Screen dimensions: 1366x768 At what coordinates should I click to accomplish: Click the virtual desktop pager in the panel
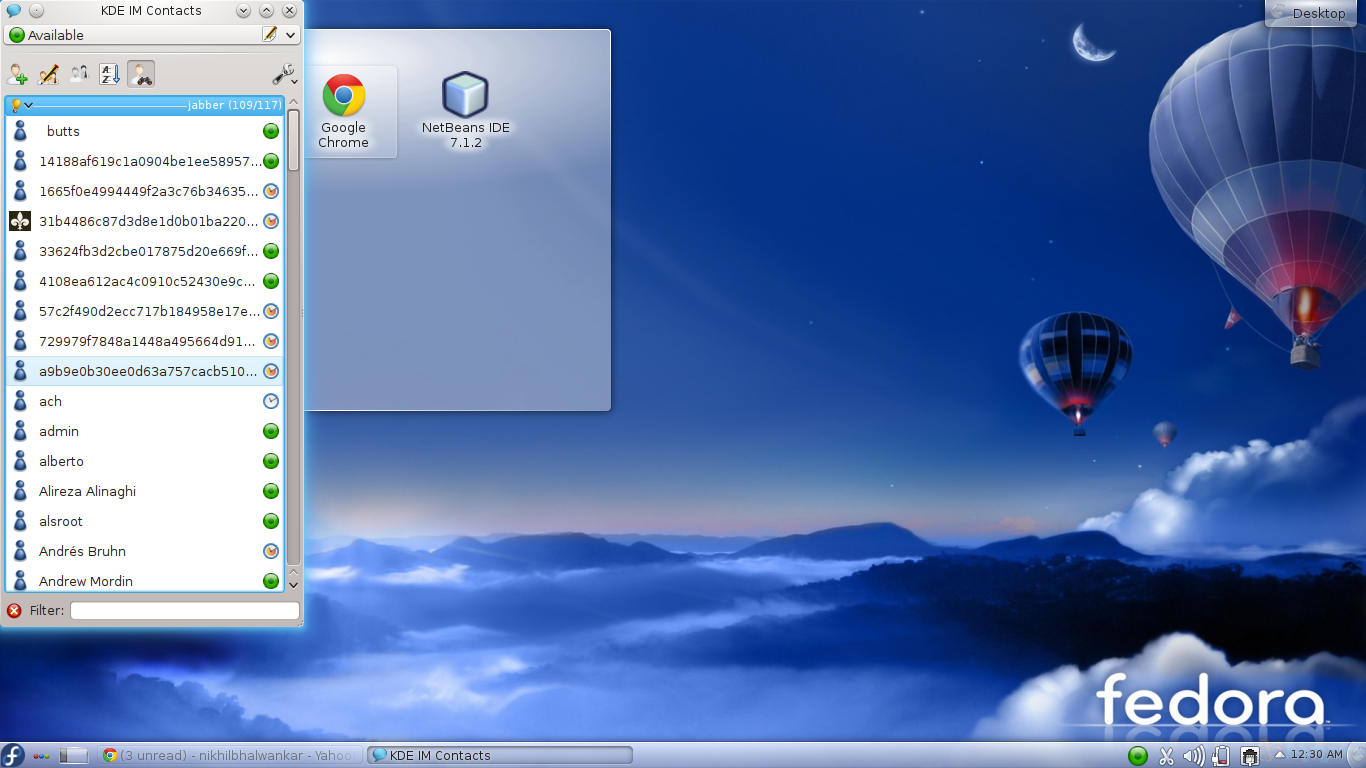(x=74, y=755)
